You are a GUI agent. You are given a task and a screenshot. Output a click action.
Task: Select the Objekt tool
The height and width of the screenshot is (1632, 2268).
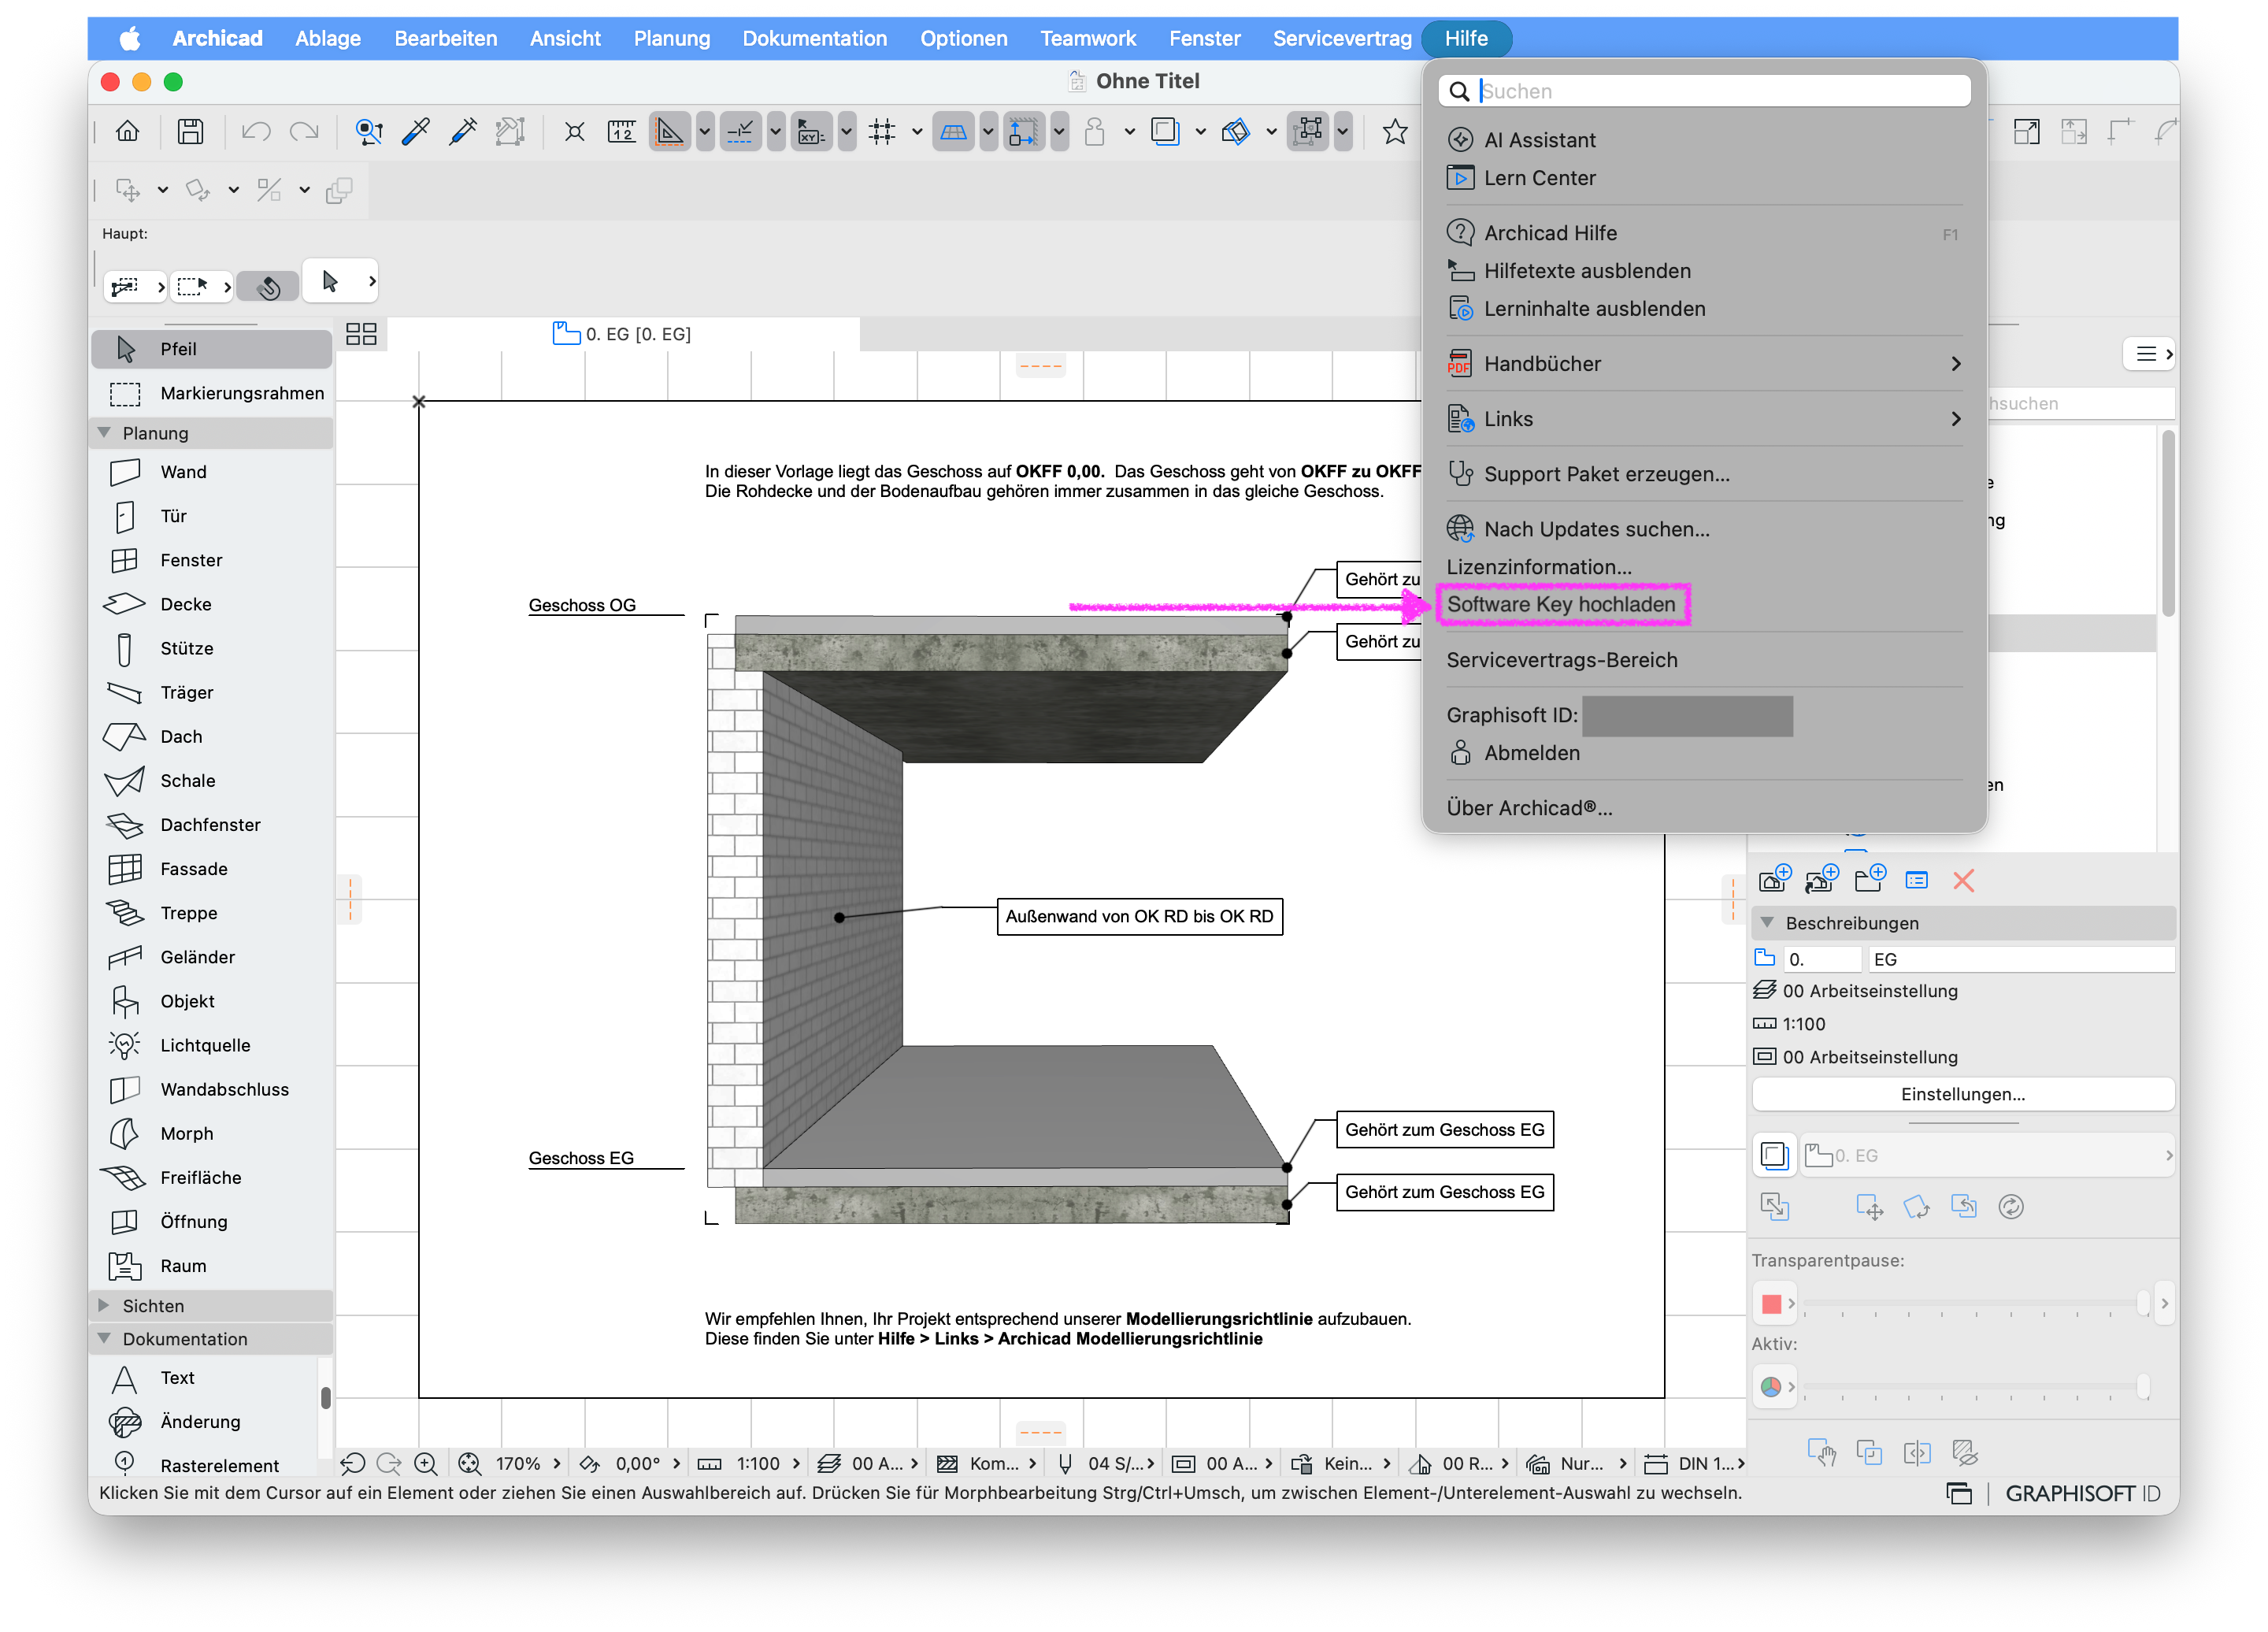point(211,1001)
